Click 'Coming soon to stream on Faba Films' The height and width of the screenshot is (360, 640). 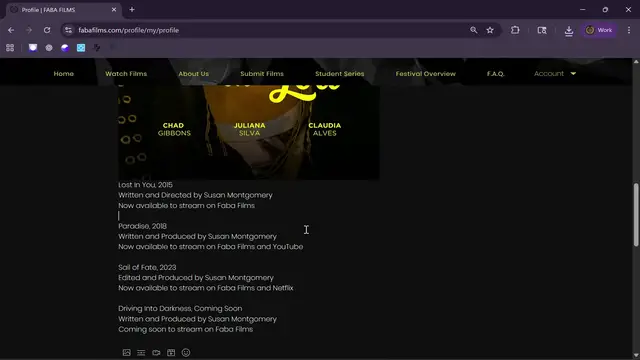tap(186, 329)
